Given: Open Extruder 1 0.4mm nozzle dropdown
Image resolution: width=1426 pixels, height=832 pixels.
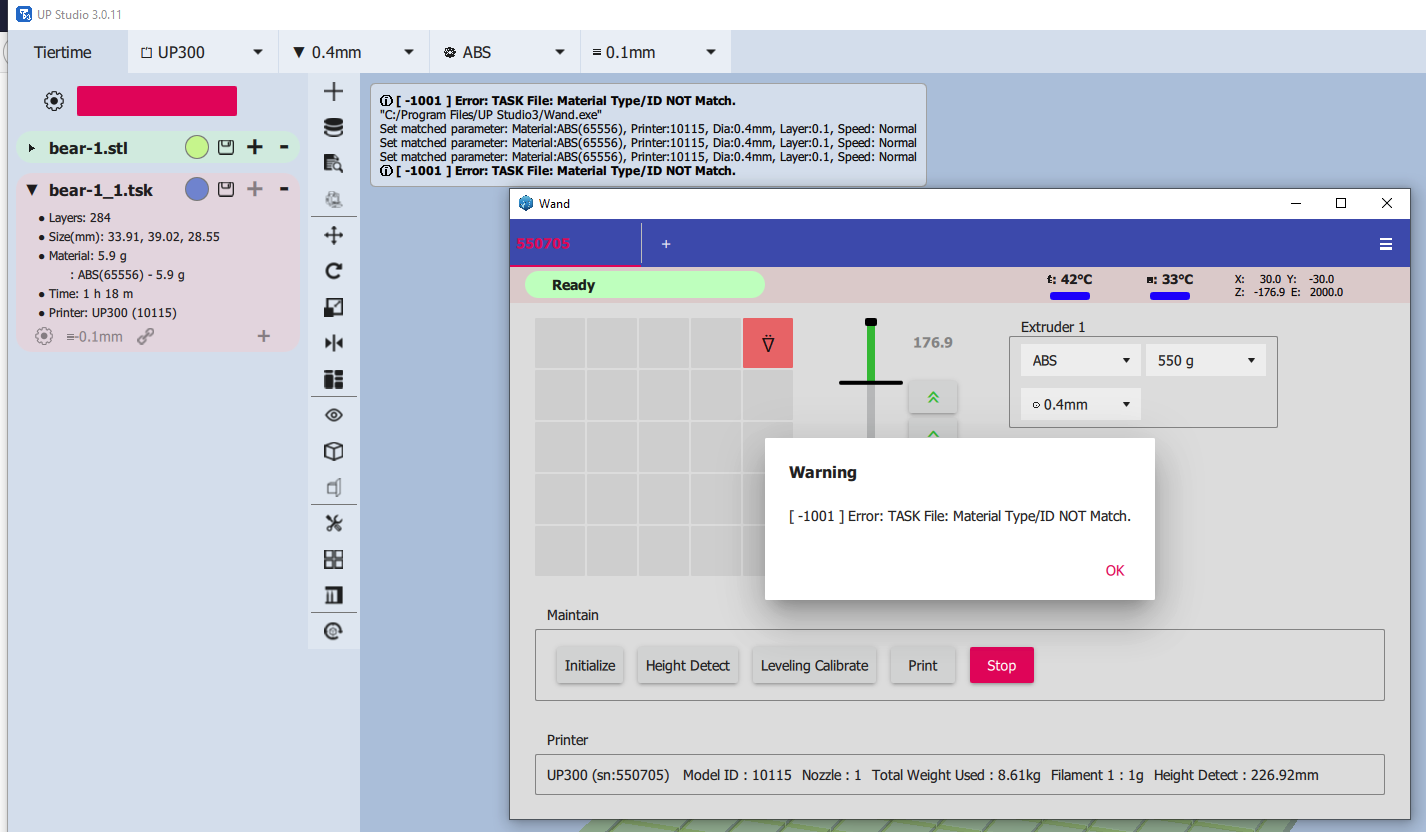Looking at the screenshot, I should click(1081, 405).
